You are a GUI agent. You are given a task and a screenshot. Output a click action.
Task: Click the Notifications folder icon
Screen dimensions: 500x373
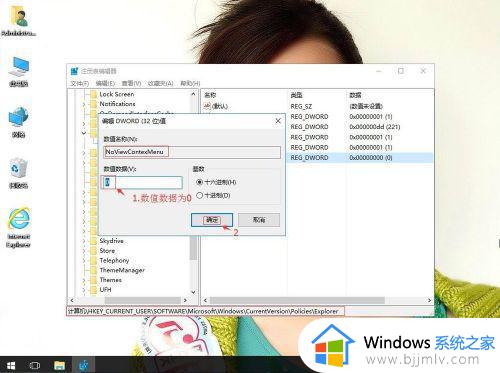[x=93, y=104]
